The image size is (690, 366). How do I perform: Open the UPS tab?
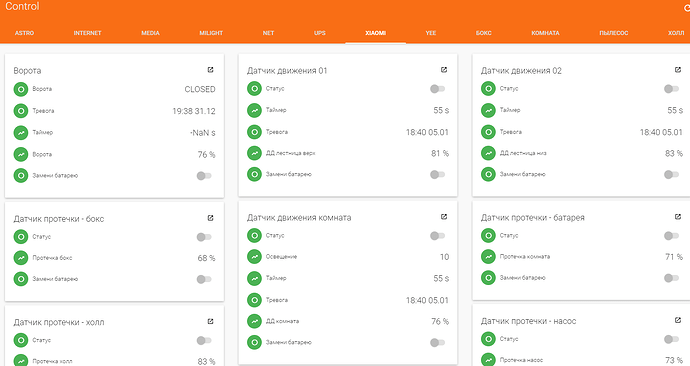click(320, 33)
